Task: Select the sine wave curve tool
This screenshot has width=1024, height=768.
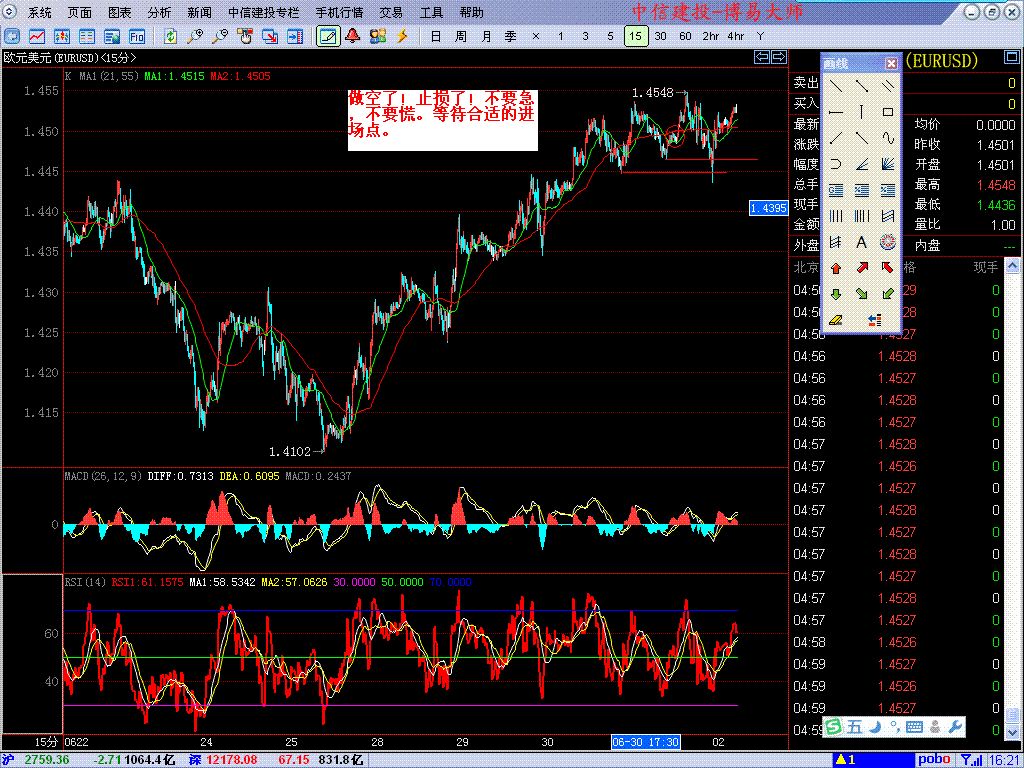Action: [888, 138]
